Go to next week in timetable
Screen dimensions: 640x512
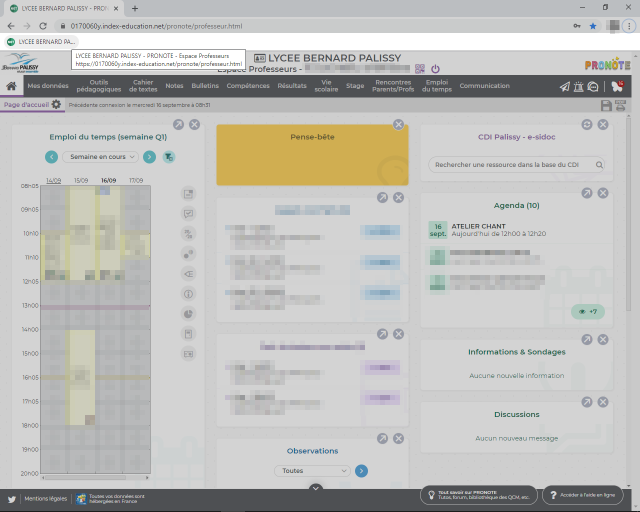click(149, 157)
